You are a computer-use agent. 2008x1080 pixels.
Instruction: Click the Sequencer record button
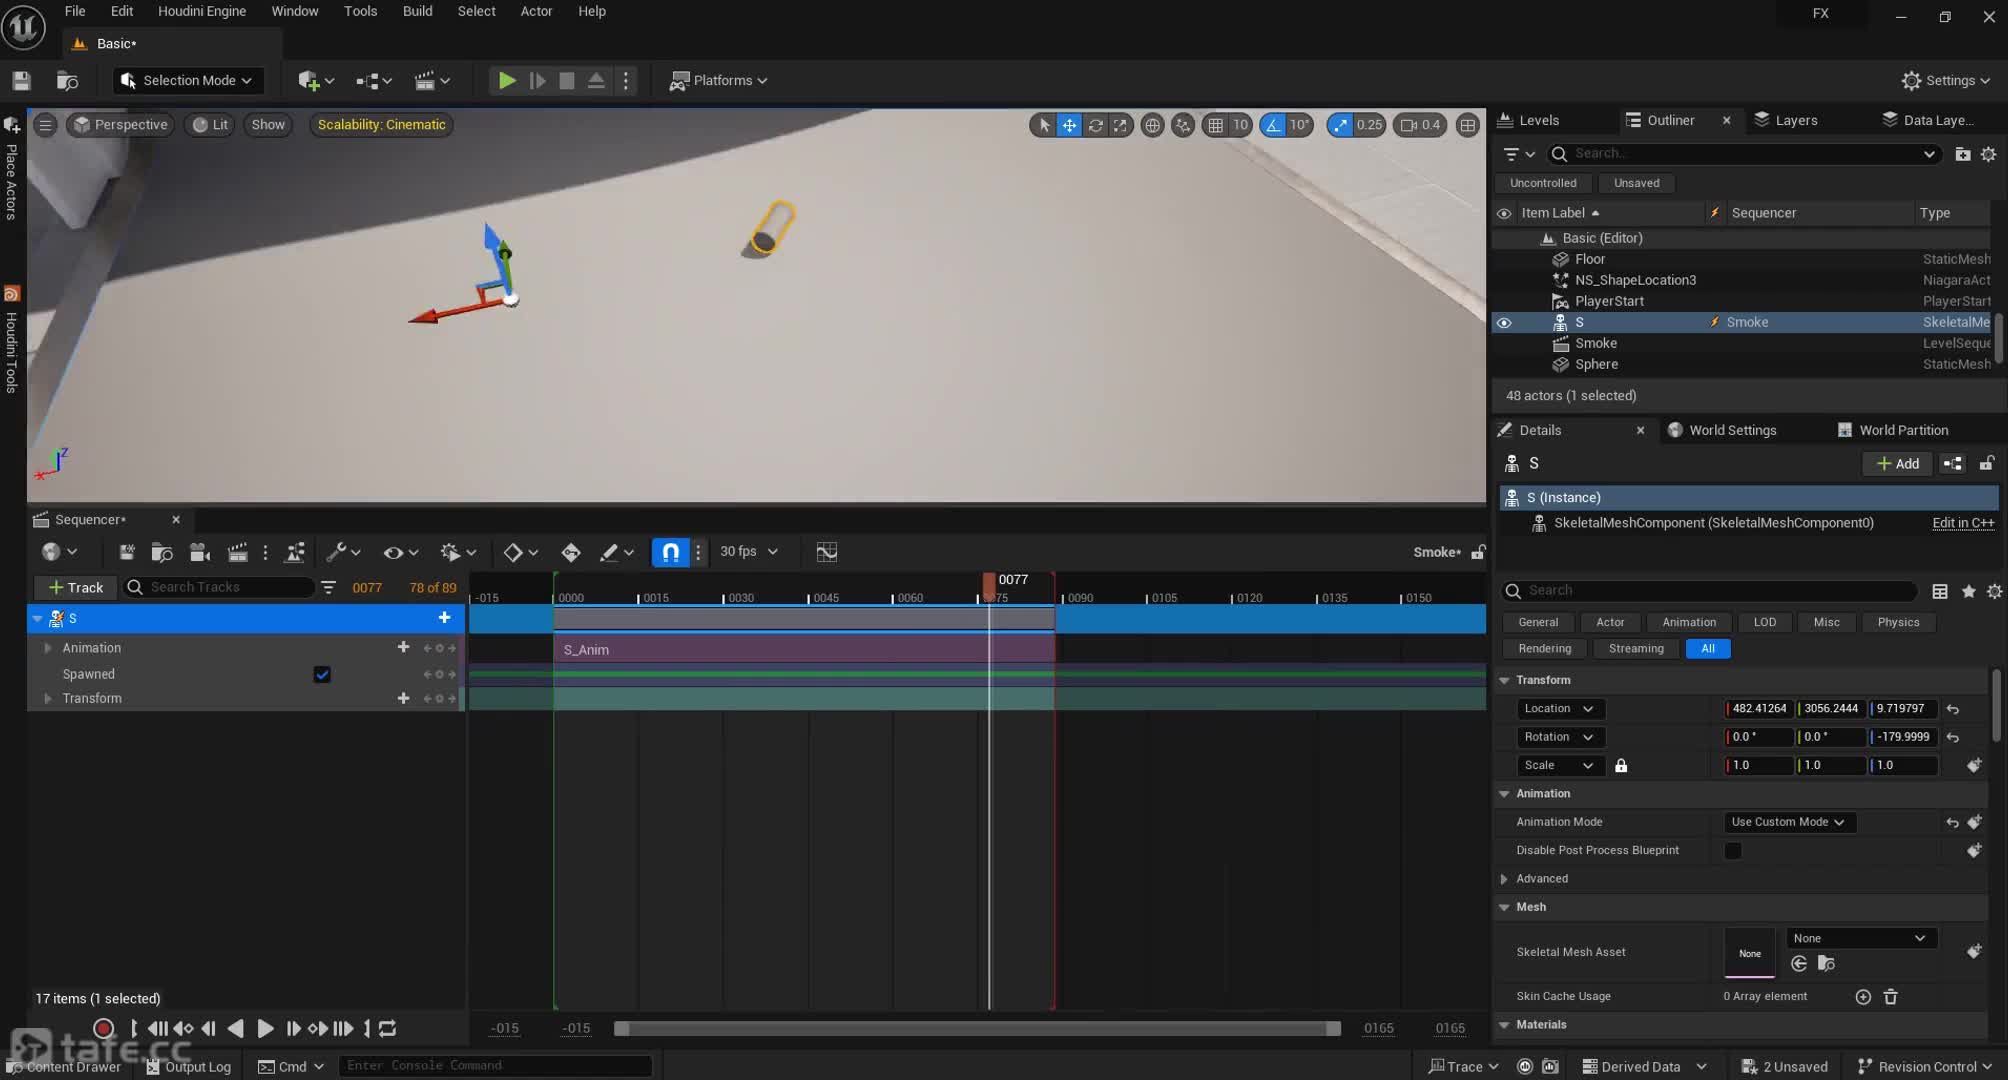point(103,1028)
